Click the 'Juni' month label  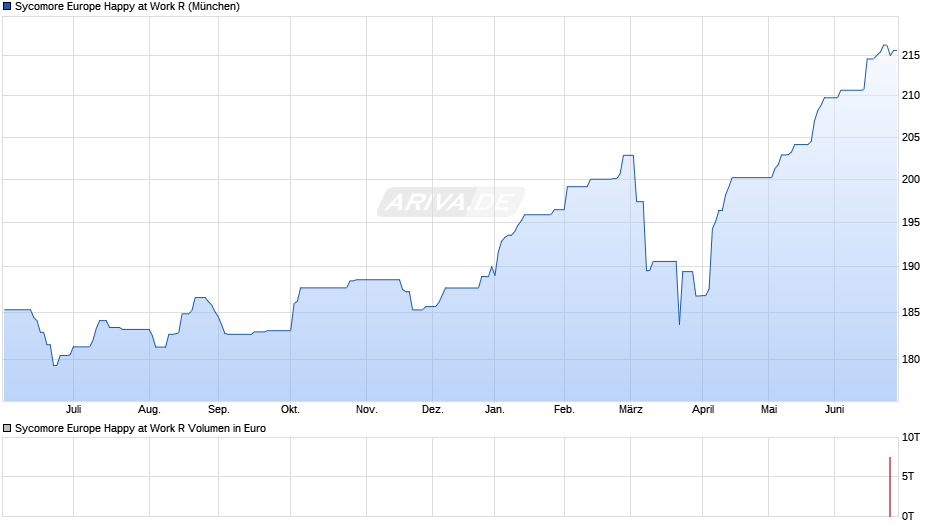click(834, 410)
